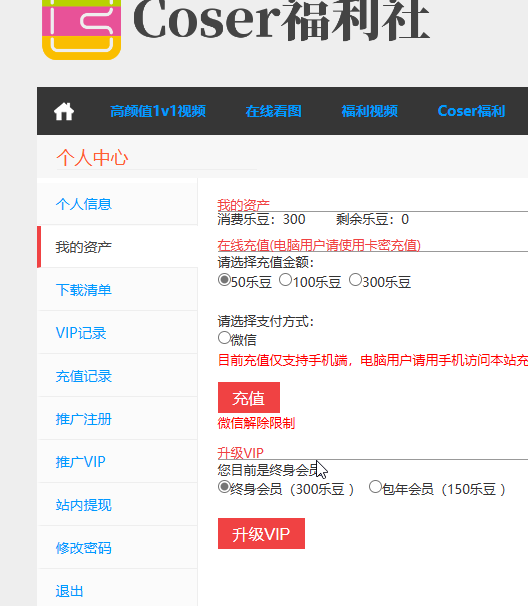Click the 剩余乐豆：0 text
Image resolution: width=528 pixels, height=606 pixels.
pos(372,220)
